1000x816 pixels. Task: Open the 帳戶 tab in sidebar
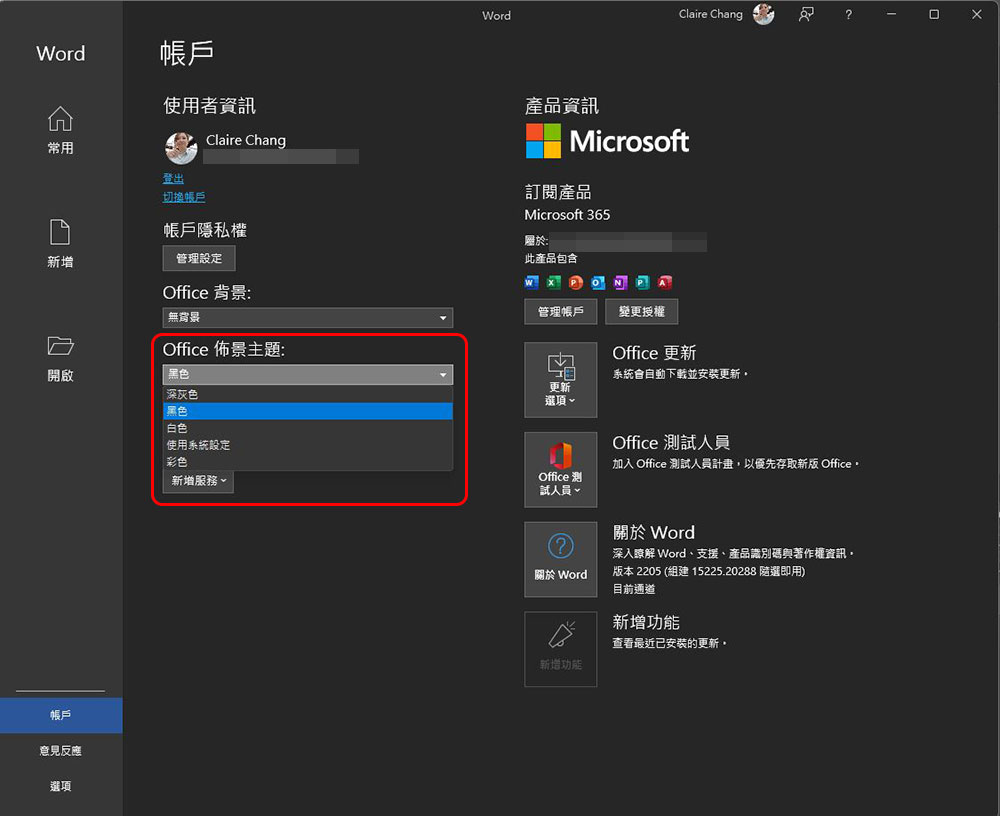pyautogui.click(x=61, y=715)
